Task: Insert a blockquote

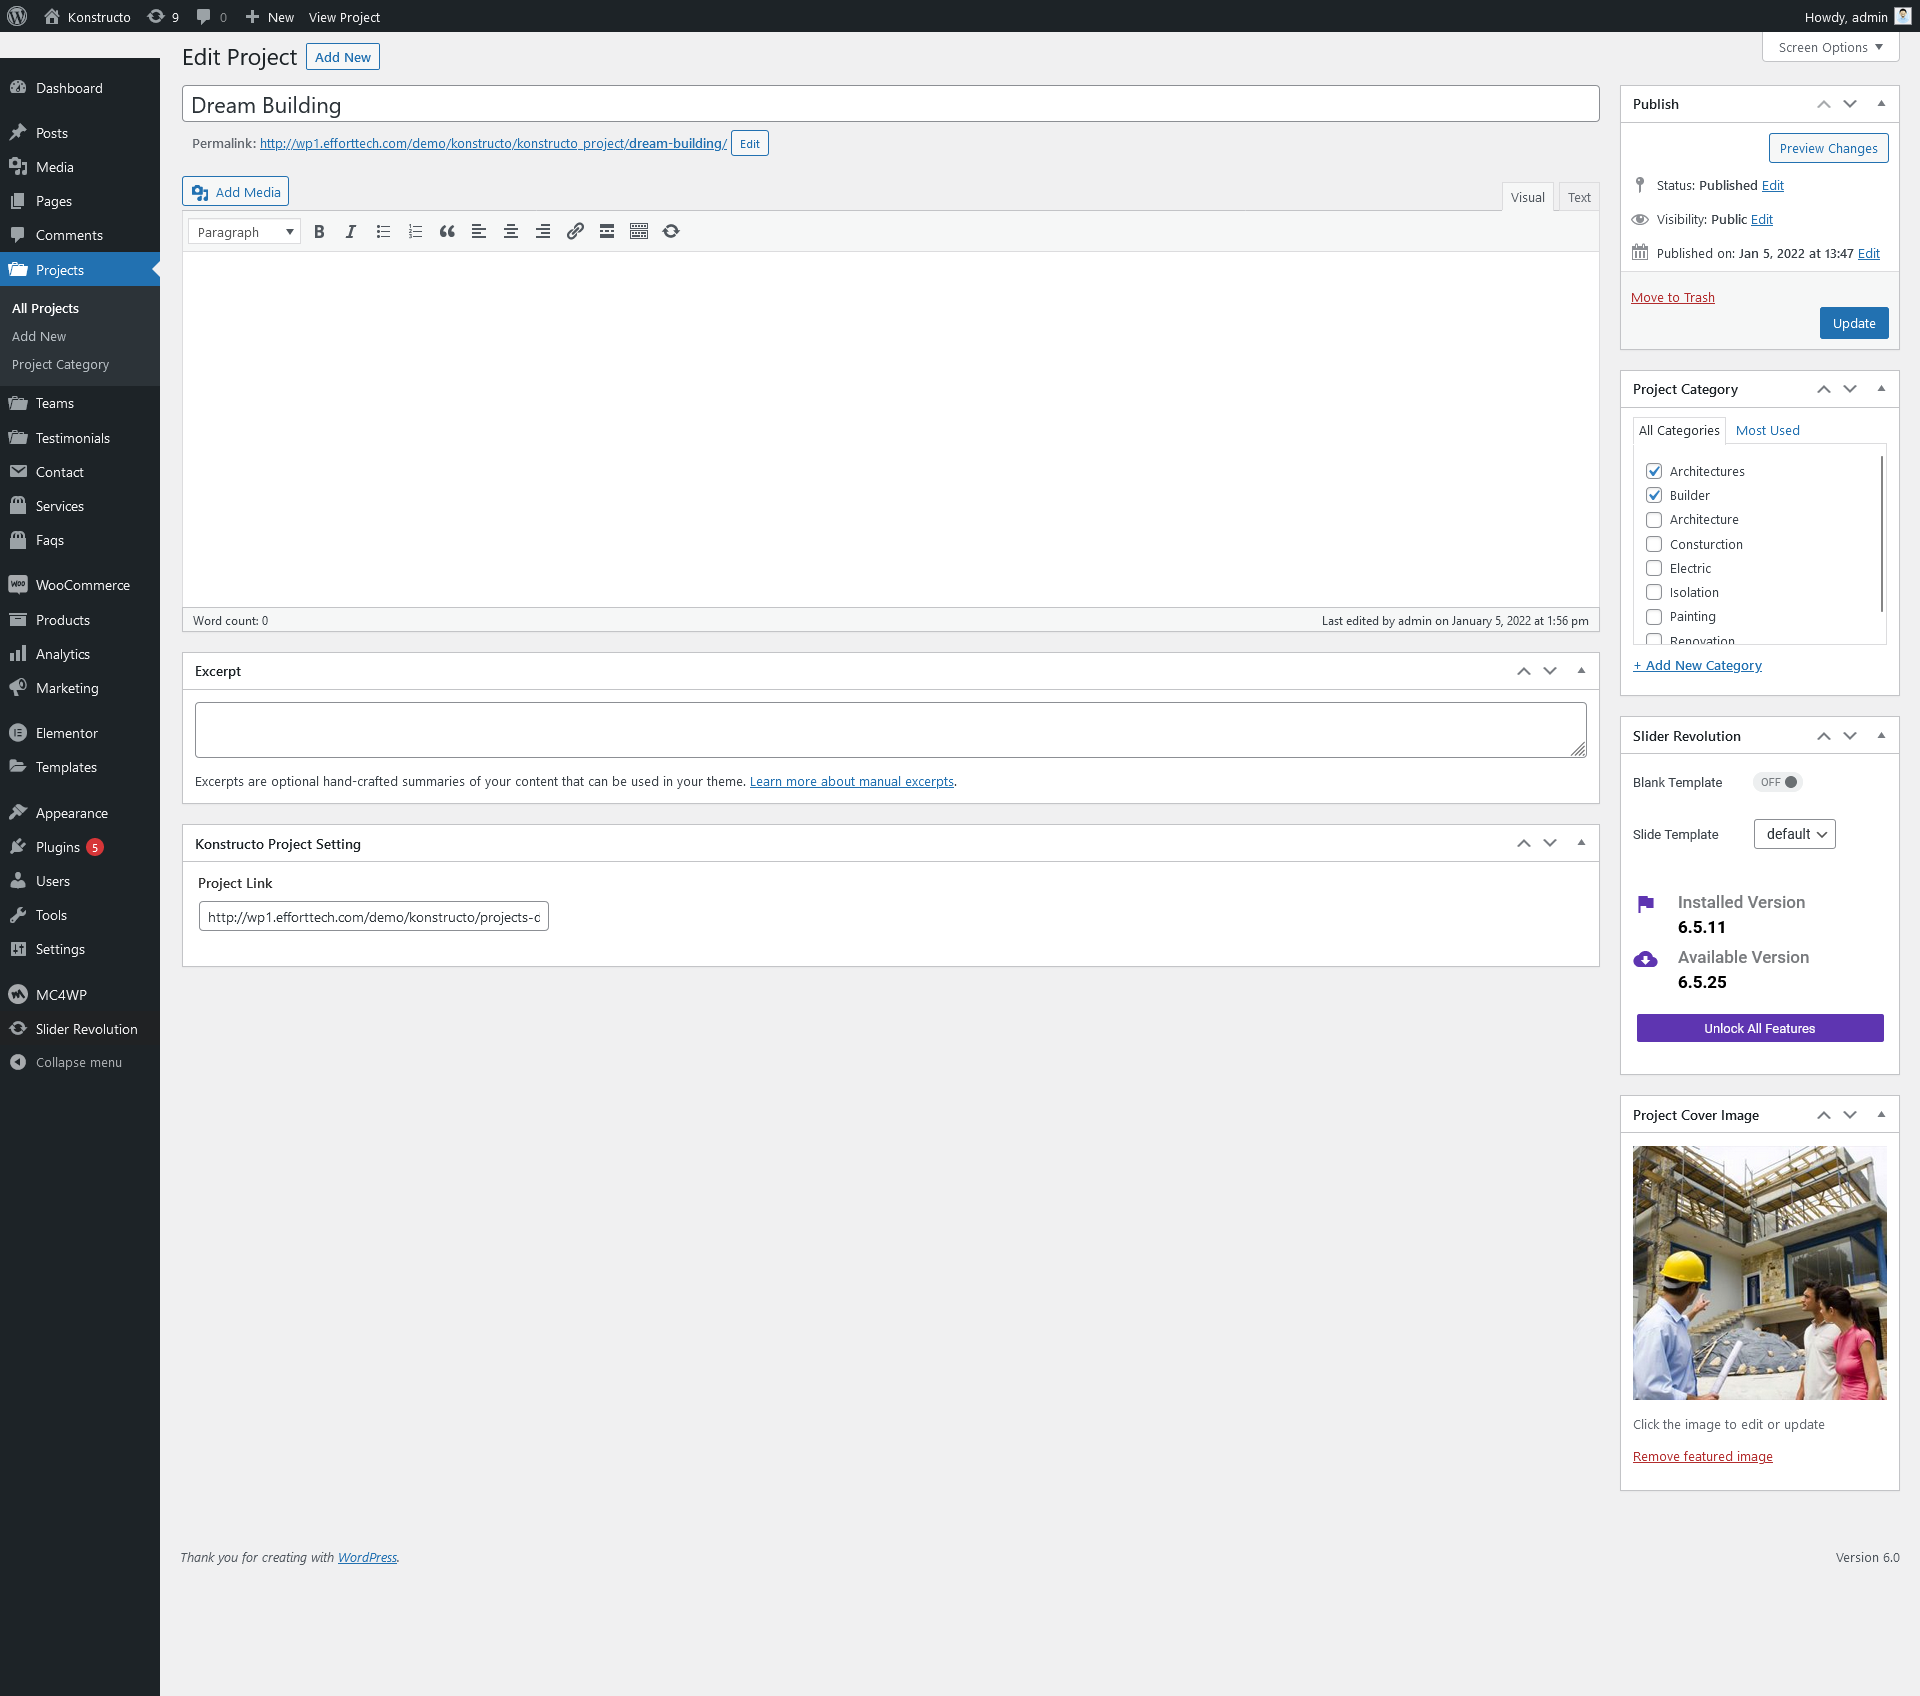Action: [x=447, y=232]
